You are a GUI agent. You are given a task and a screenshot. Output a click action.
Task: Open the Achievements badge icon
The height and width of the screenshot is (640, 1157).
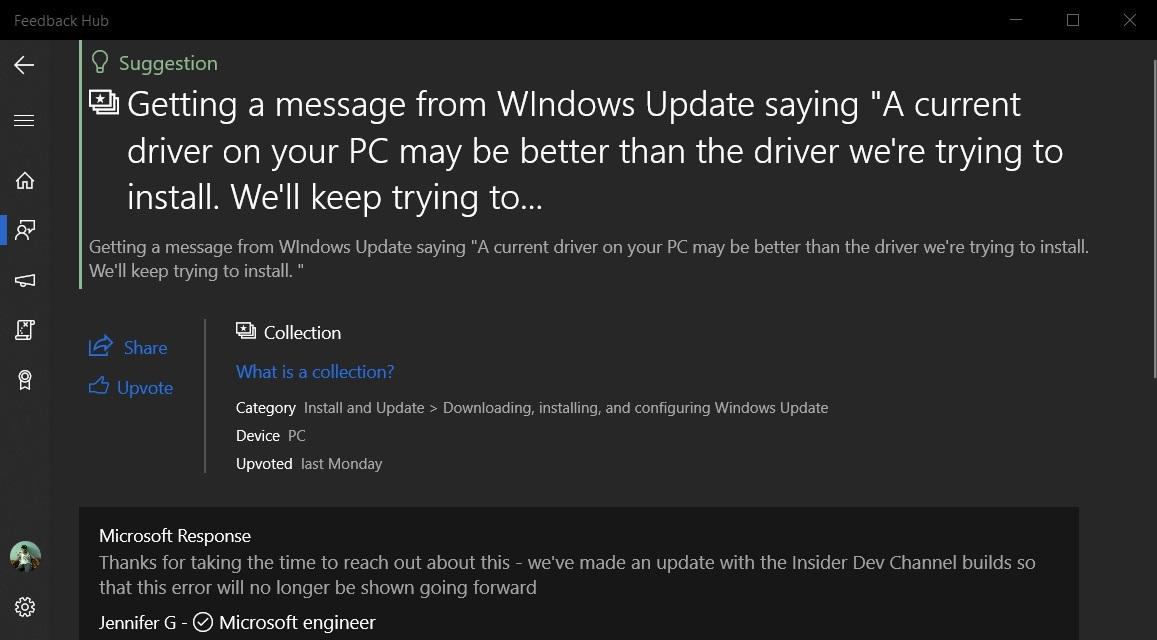(25, 380)
